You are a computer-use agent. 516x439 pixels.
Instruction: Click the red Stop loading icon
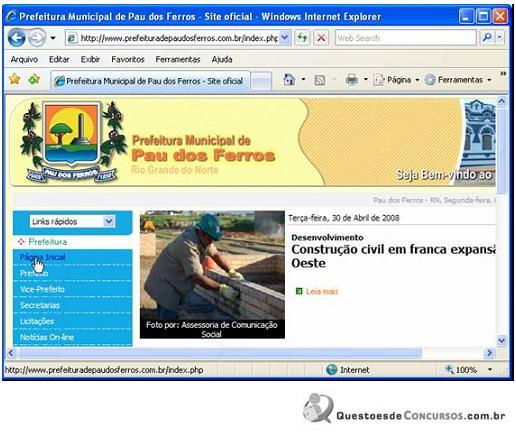pyautogui.click(x=321, y=38)
